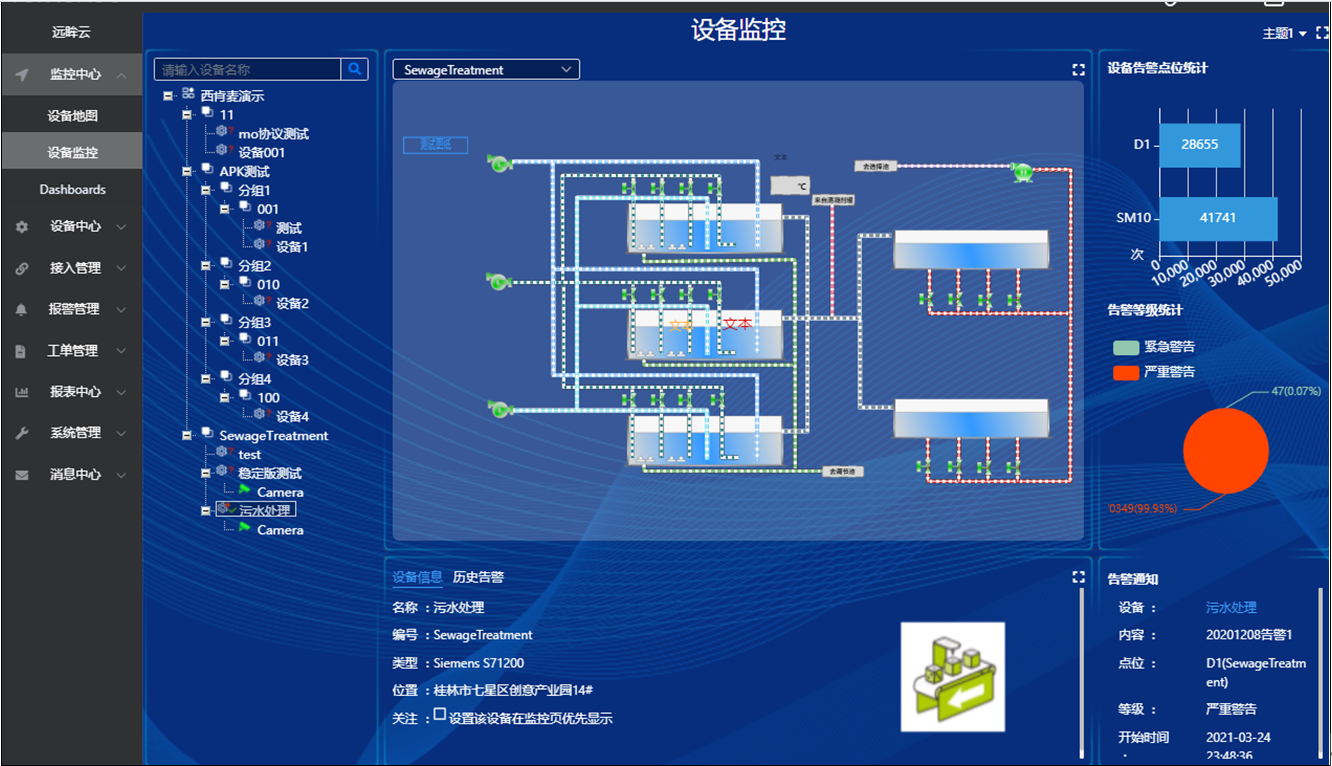
Task: Click the 紧急警告 legend swatch
Action: (x=1126, y=348)
